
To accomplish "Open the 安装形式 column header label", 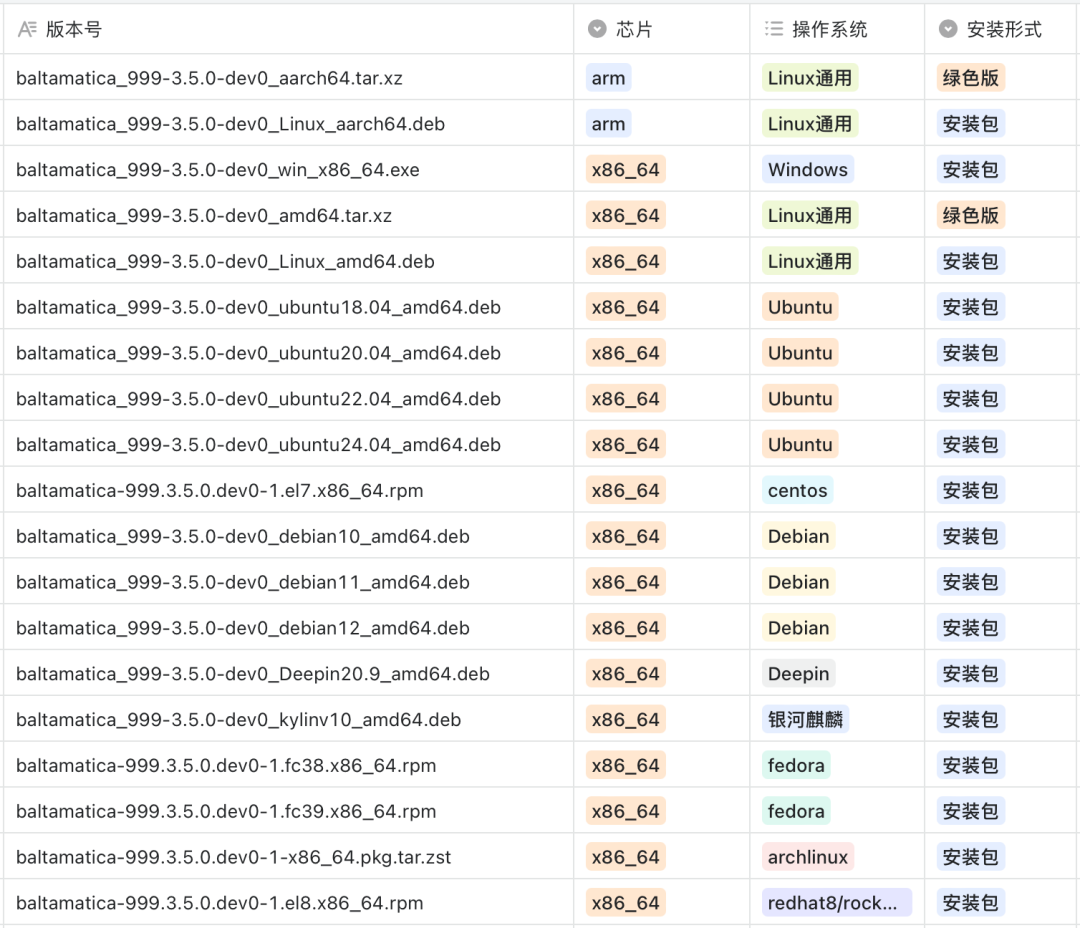I will 1004,30.
